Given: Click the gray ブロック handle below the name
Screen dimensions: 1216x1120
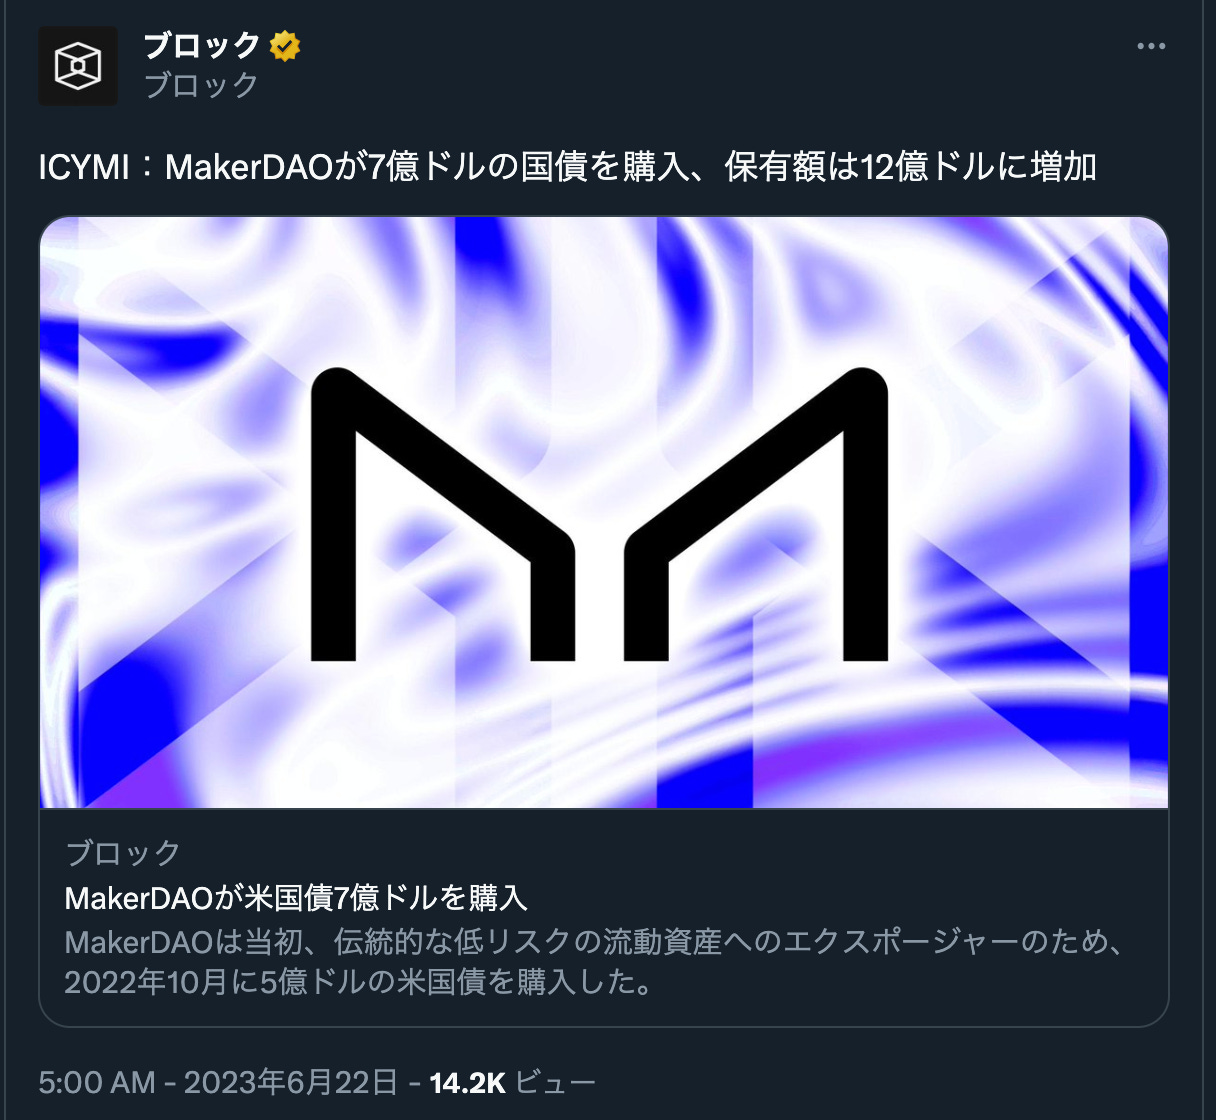Looking at the screenshot, I should [x=202, y=85].
